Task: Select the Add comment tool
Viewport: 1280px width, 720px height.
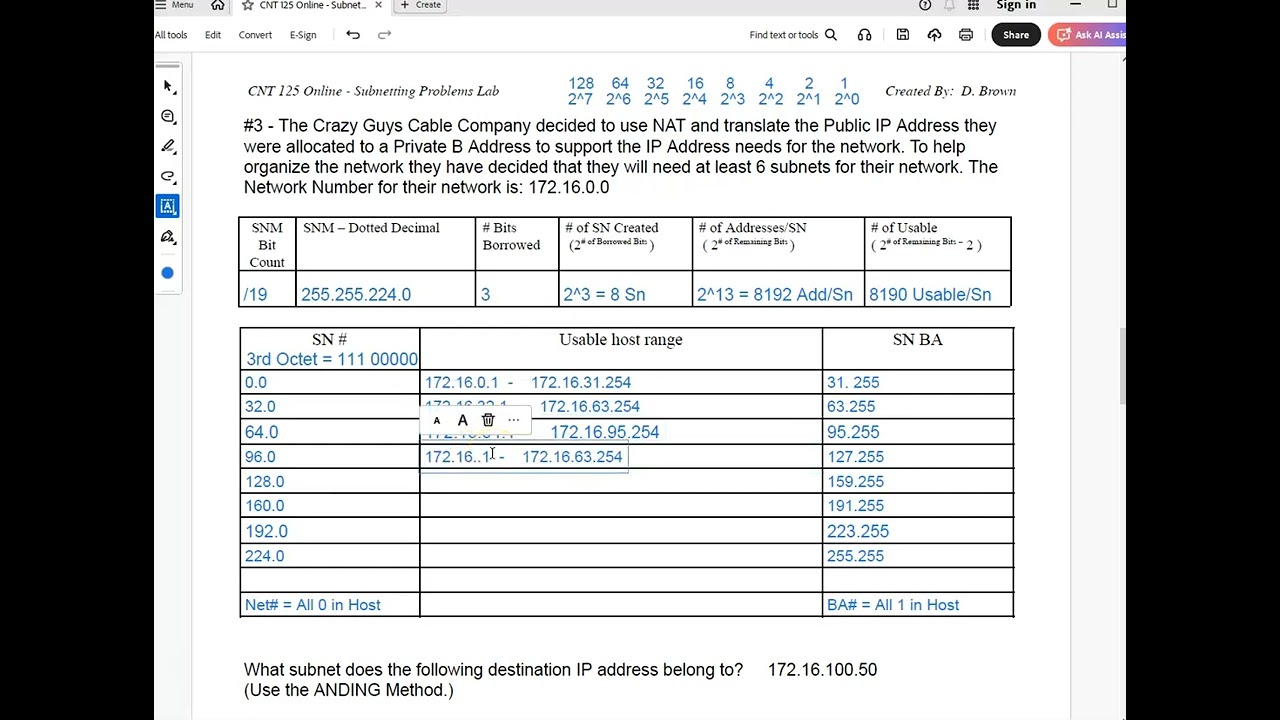Action: tap(168, 117)
